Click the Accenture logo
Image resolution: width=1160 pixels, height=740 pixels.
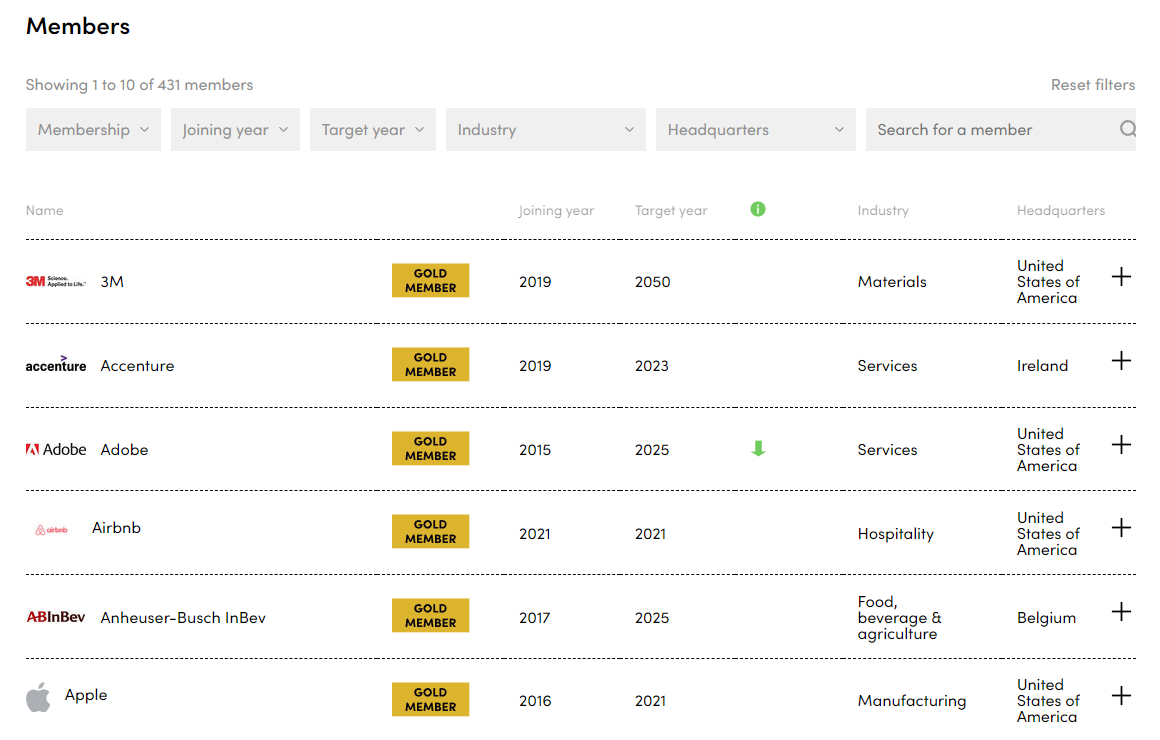[56, 363]
